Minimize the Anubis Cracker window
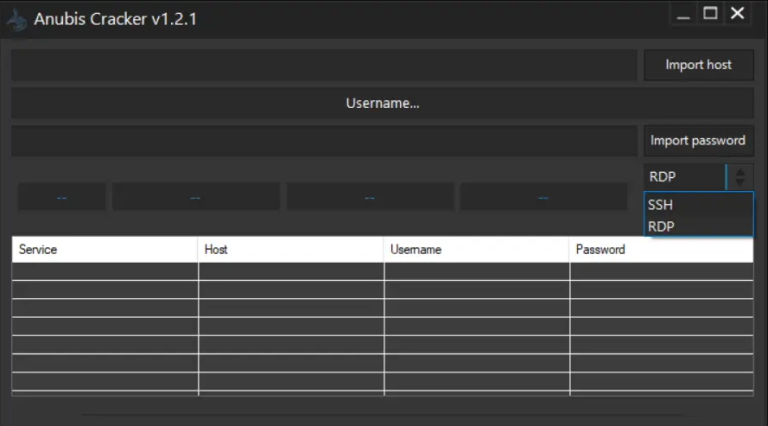Viewport: 768px width, 426px height. 683,14
